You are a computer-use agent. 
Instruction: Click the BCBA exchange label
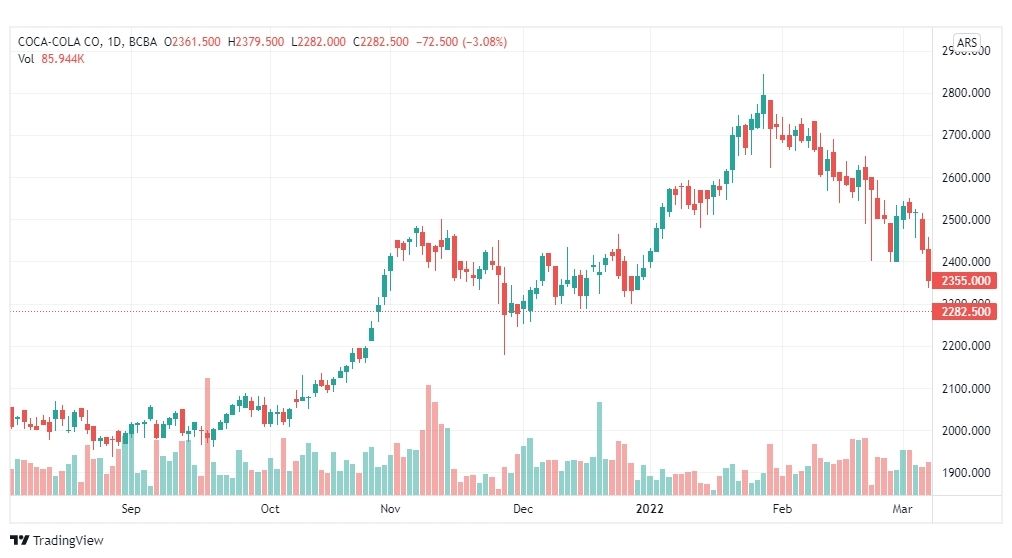143,42
